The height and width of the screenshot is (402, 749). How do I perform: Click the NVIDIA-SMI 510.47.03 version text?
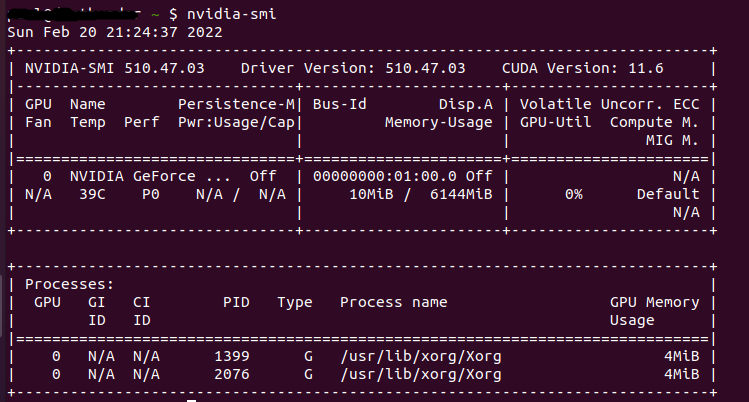115,68
